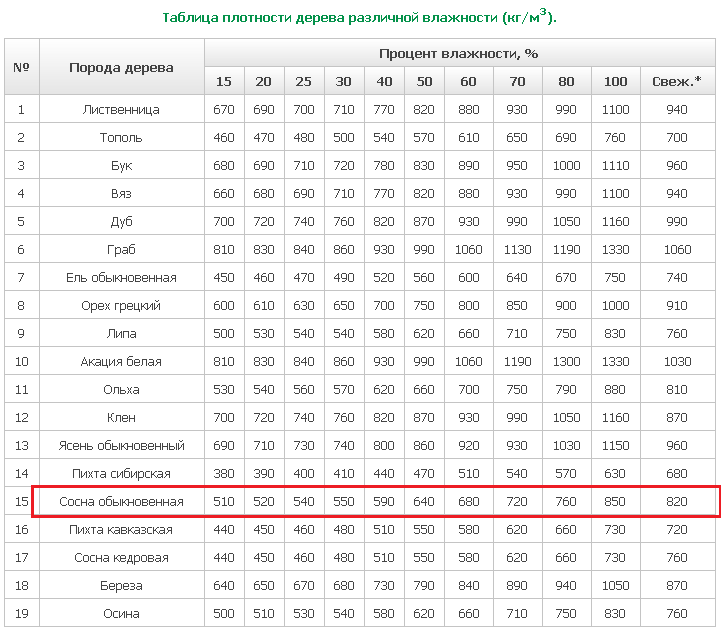Click the 'Процент влажности, %' header
Image resolution: width=721 pixels, height=631 pixels.
click(458, 53)
